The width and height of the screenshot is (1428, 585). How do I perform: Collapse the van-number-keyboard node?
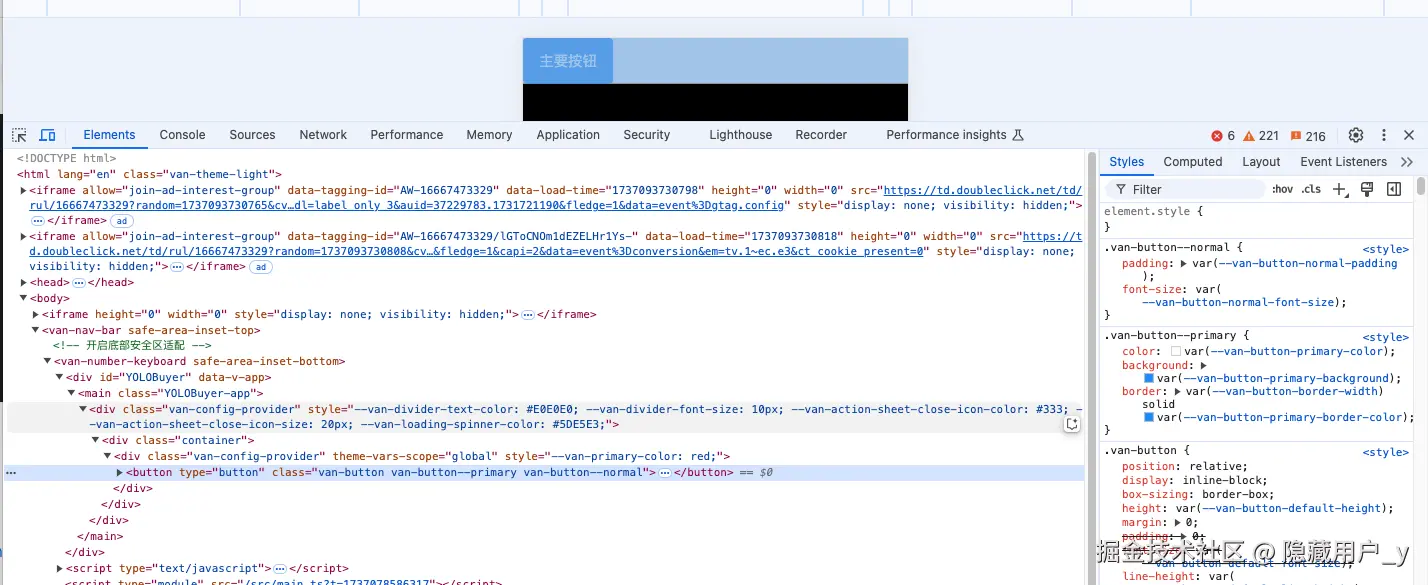[47, 361]
